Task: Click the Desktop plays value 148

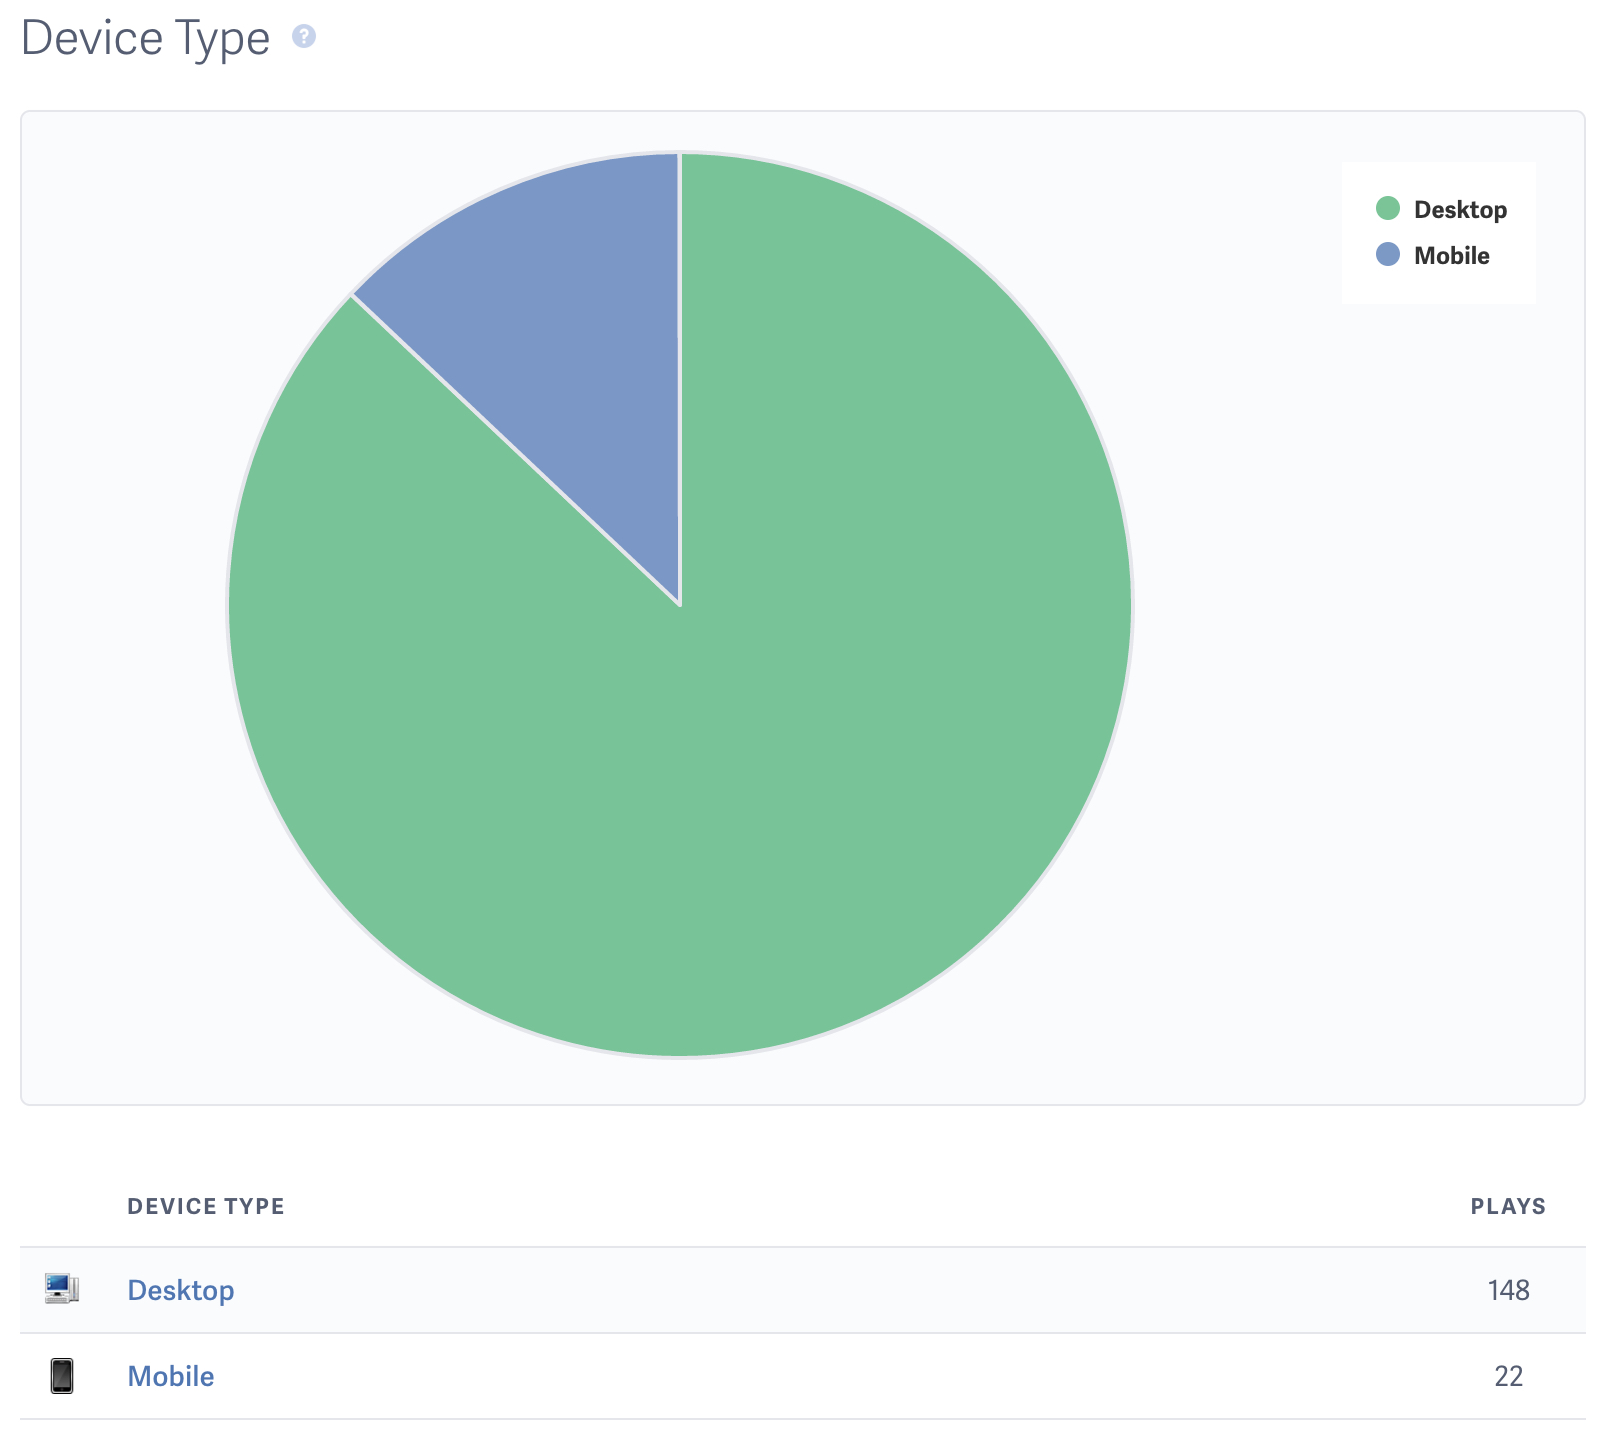Action: click(1508, 1290)
